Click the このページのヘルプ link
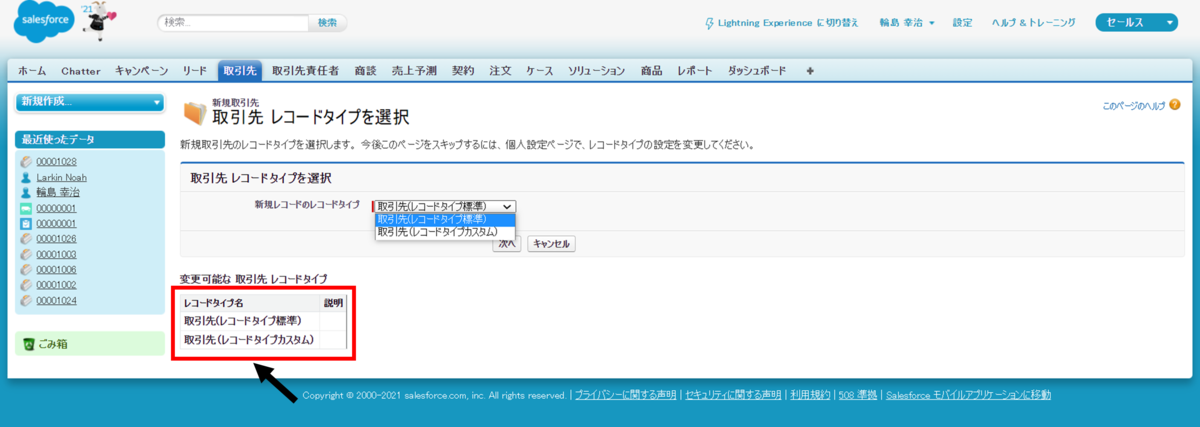The width and height of the screenshot is (1200, 427). pyautogui.click(x=1134, y=104)
